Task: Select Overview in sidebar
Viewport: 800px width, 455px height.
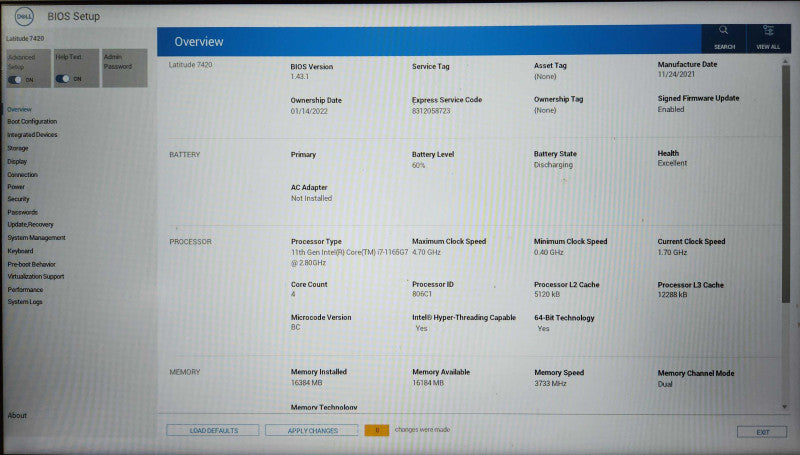Action: 19,109
